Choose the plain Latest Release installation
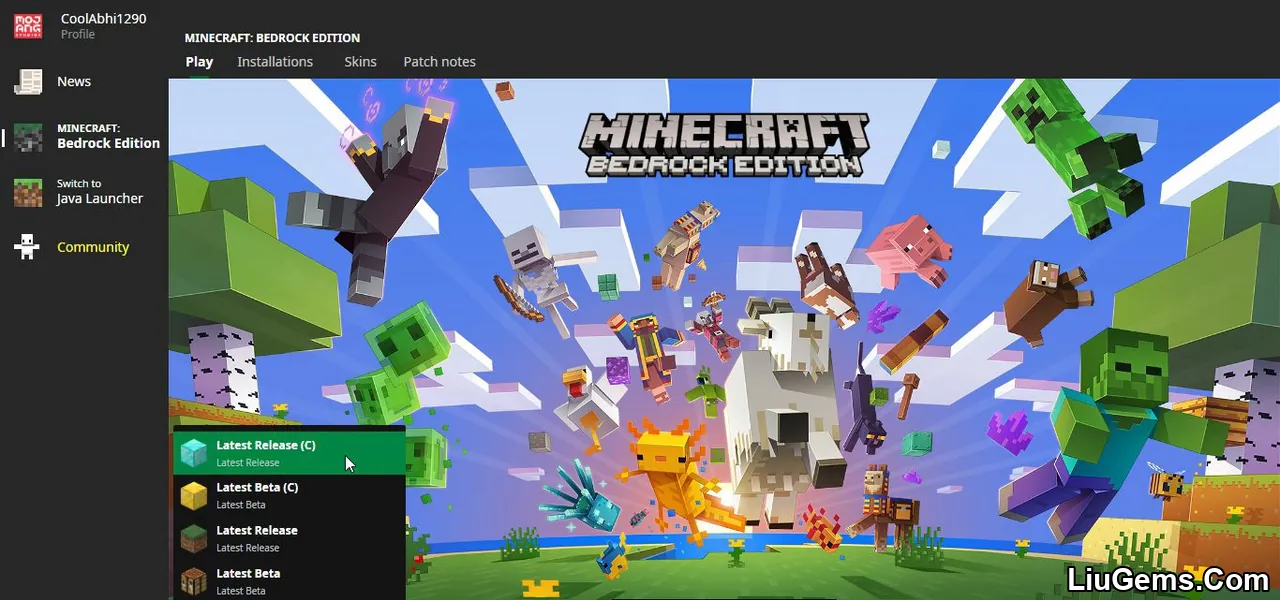 point(289,539)
